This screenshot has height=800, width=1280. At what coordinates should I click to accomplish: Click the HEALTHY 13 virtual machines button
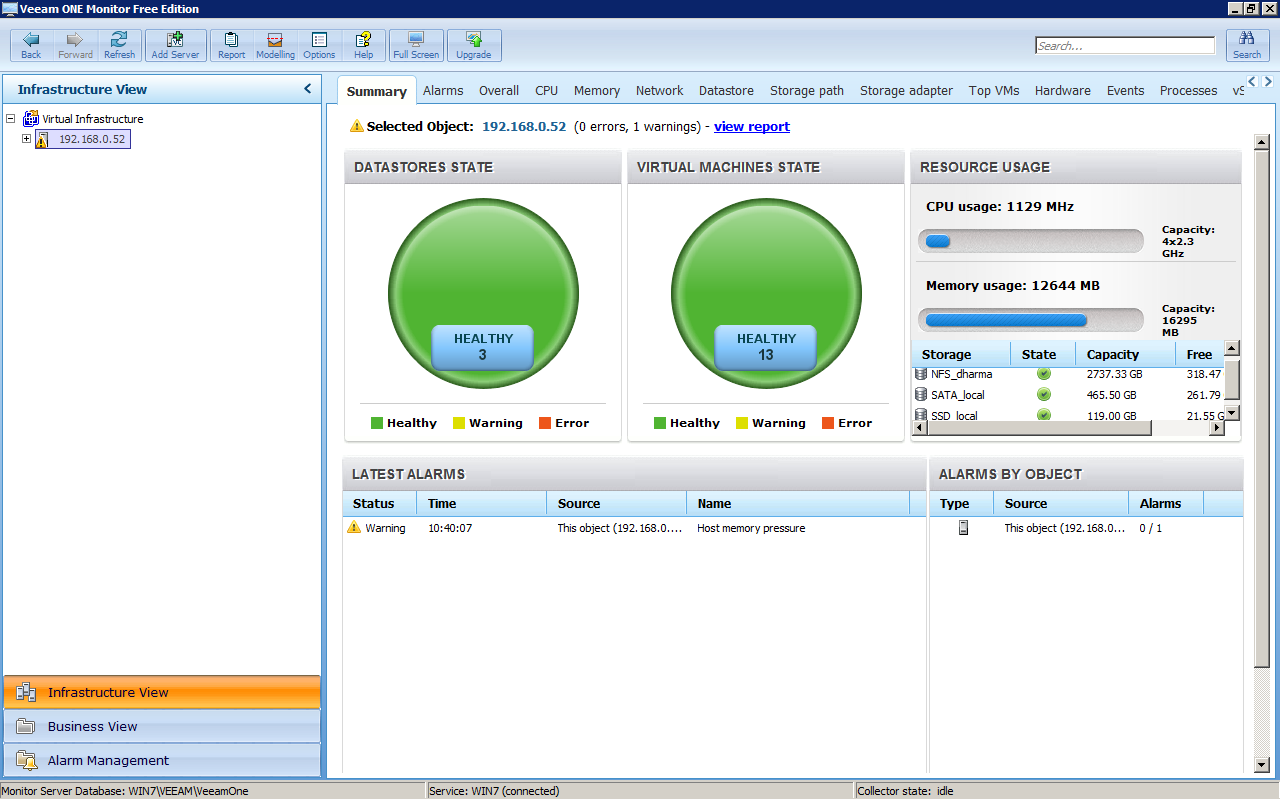[x=766, y=347]
